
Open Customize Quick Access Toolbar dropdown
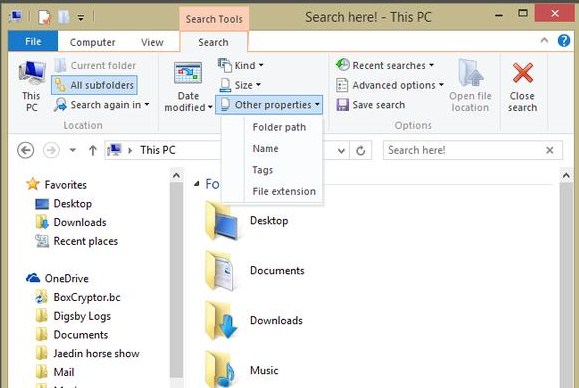click(x=80, y=17)
